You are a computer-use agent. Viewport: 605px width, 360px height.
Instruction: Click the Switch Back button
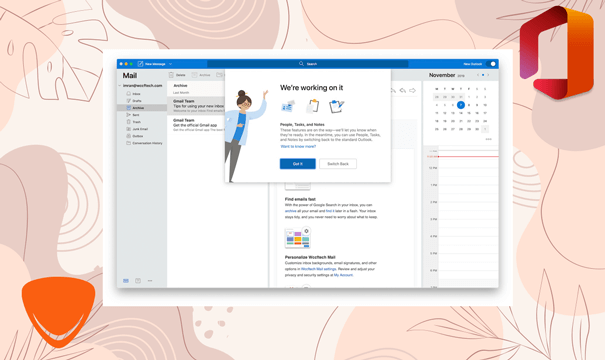pos(338,164)
